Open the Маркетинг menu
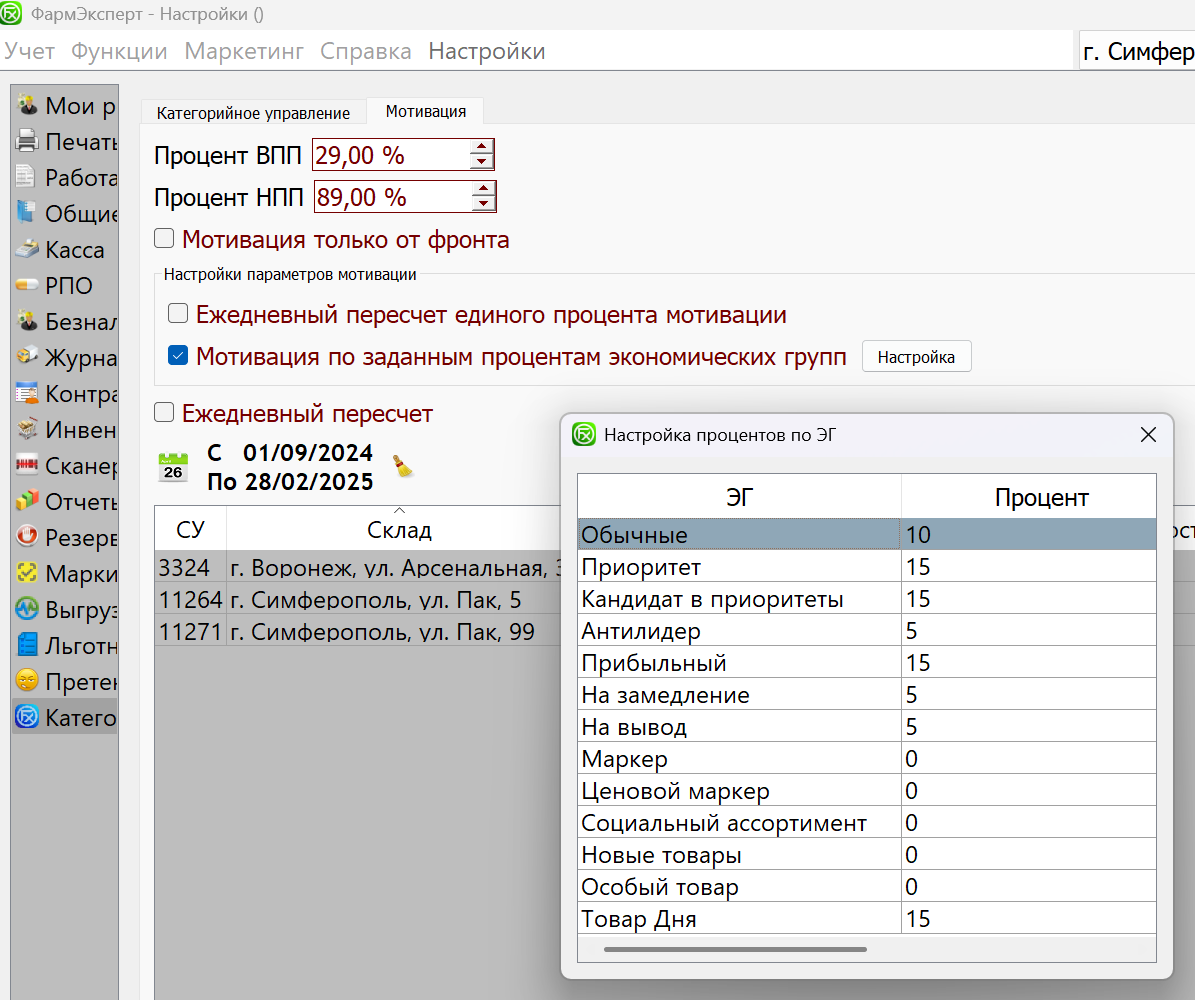The width and height of the screenshot is (1195, 1000). coord(244,51)
